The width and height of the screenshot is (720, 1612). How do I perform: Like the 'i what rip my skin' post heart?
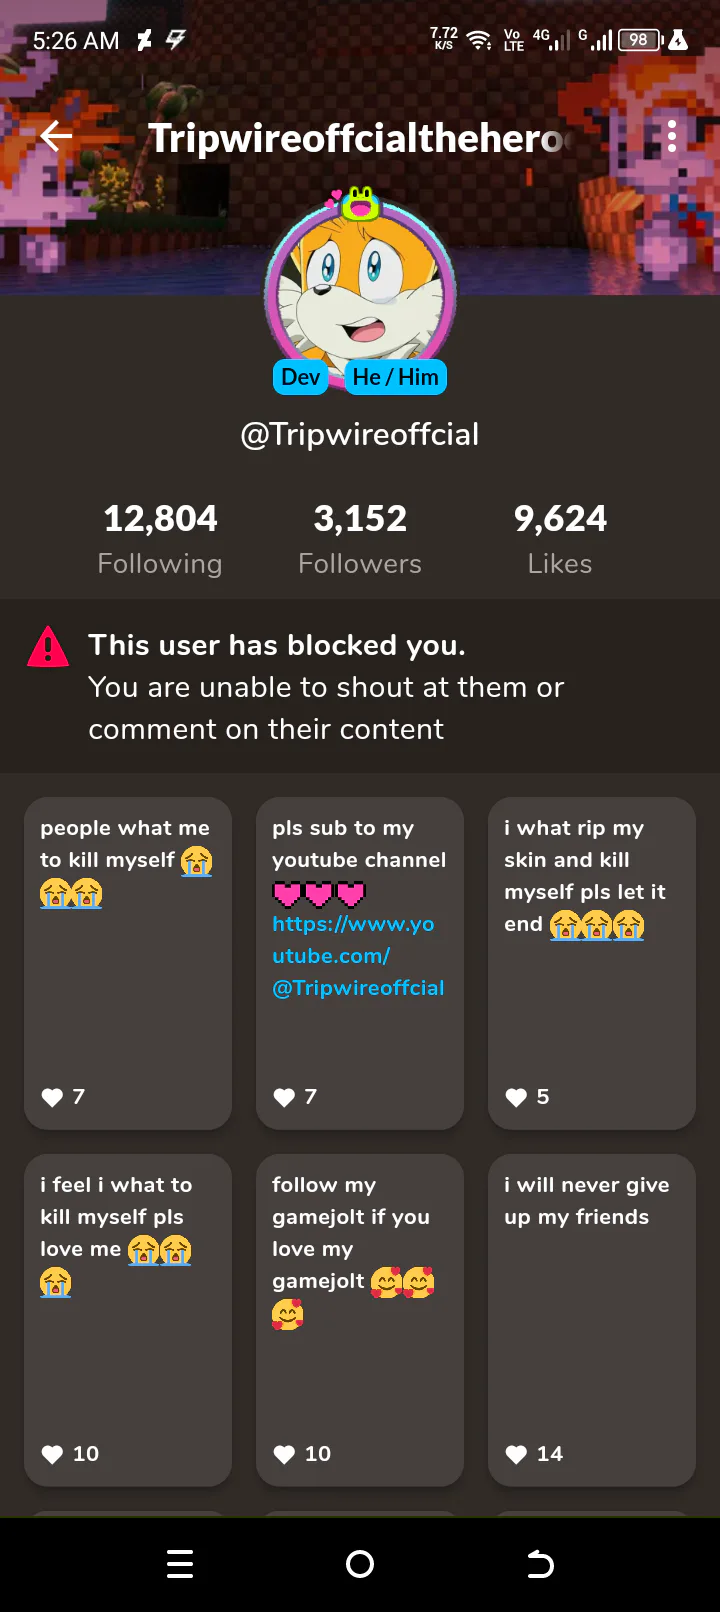pos(517,1098)
